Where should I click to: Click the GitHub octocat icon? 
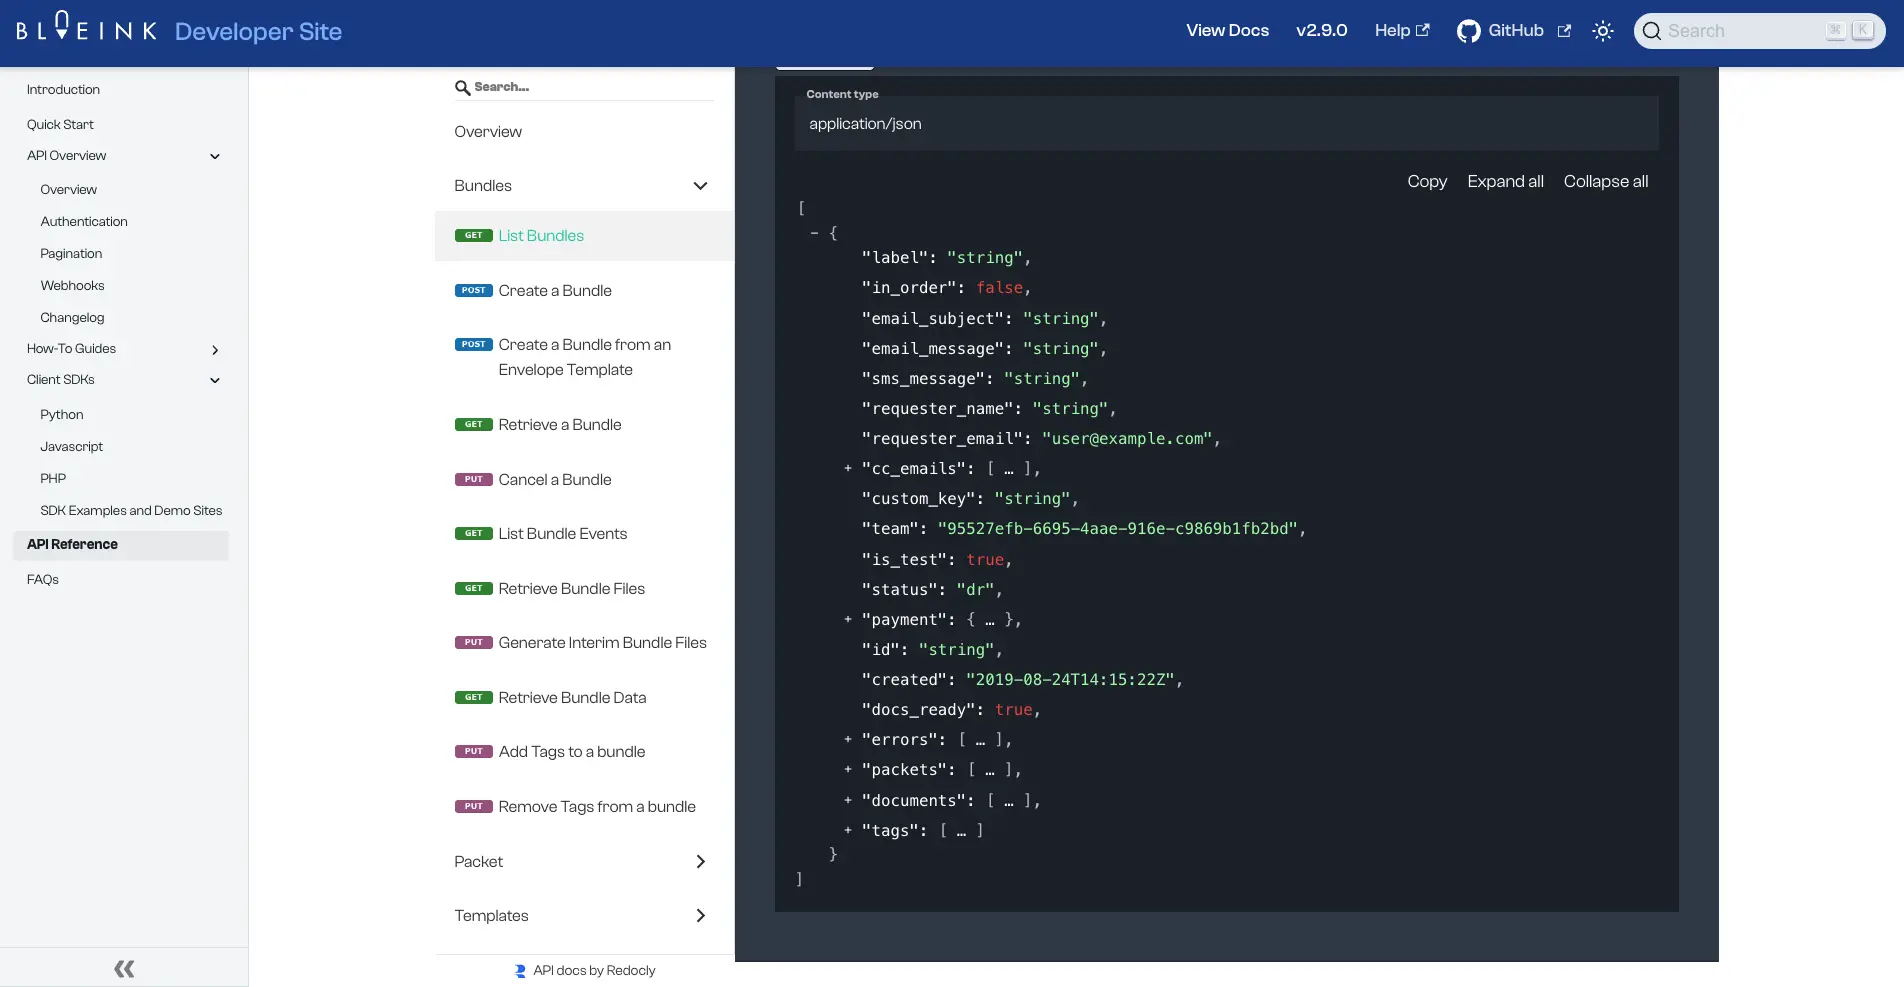[1468, 31]
